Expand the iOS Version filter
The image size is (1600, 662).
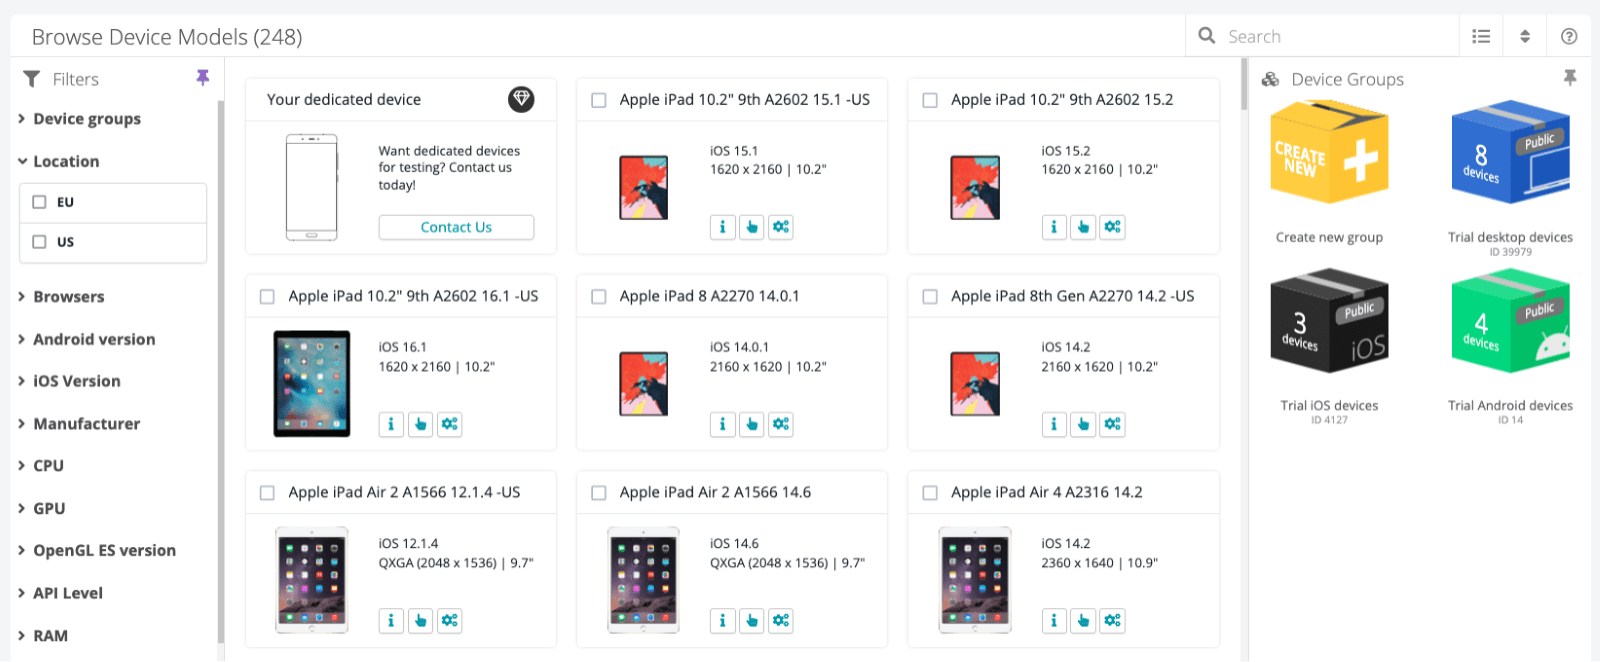76,381
